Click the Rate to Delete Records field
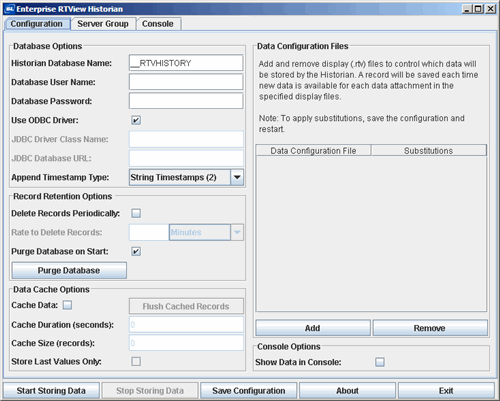This screenshot has width=500, height=401. [149, 232]
